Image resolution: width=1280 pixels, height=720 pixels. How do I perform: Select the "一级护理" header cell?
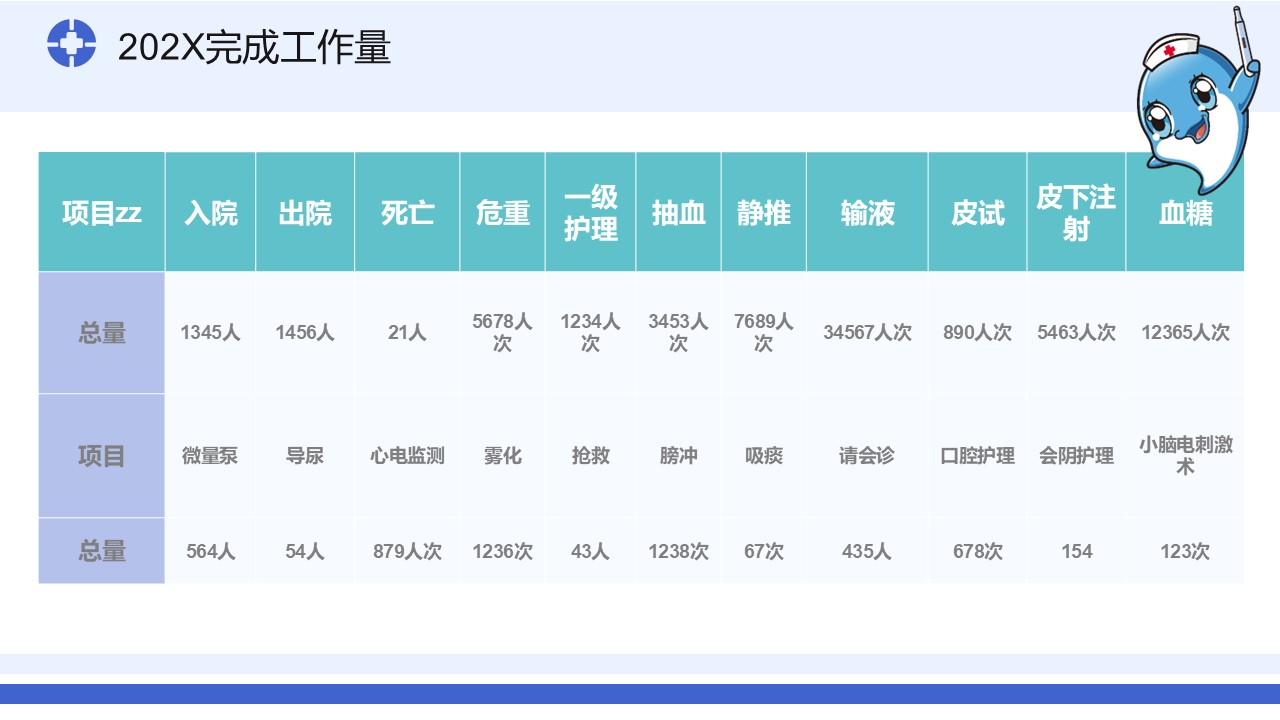pos(590,213)
